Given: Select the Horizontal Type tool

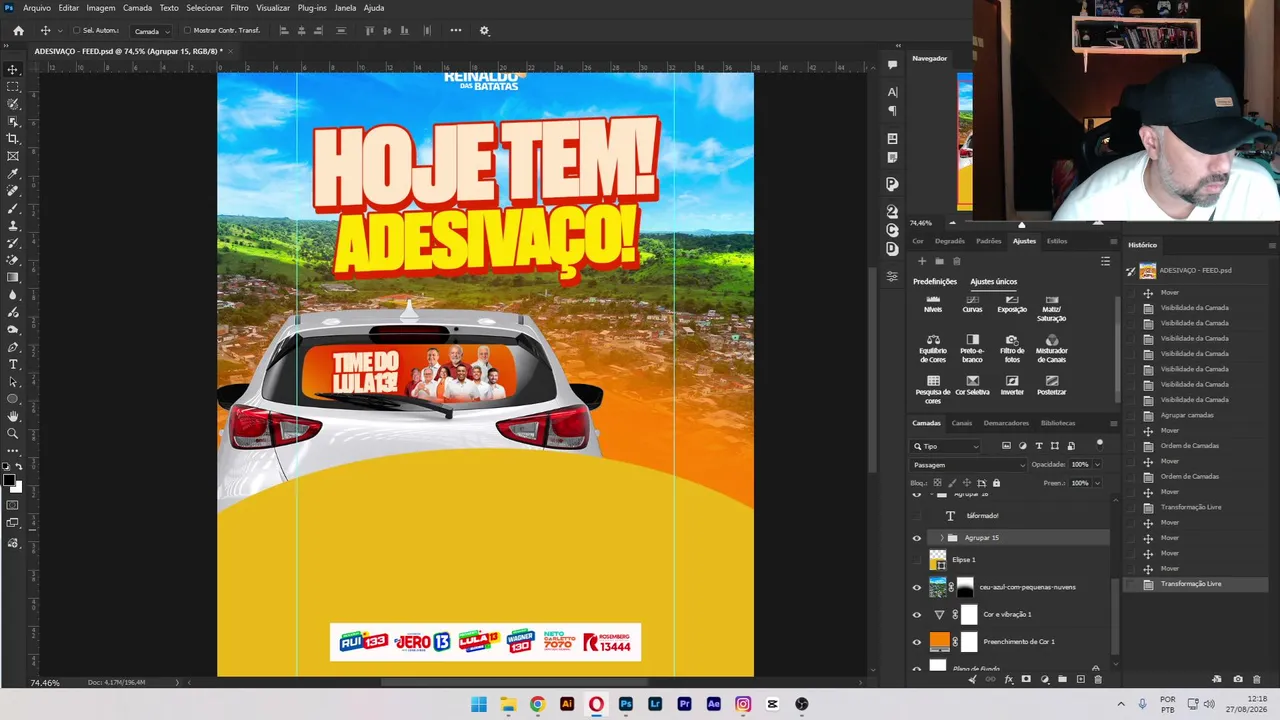Looking at the screenshot, I should 13,364.
